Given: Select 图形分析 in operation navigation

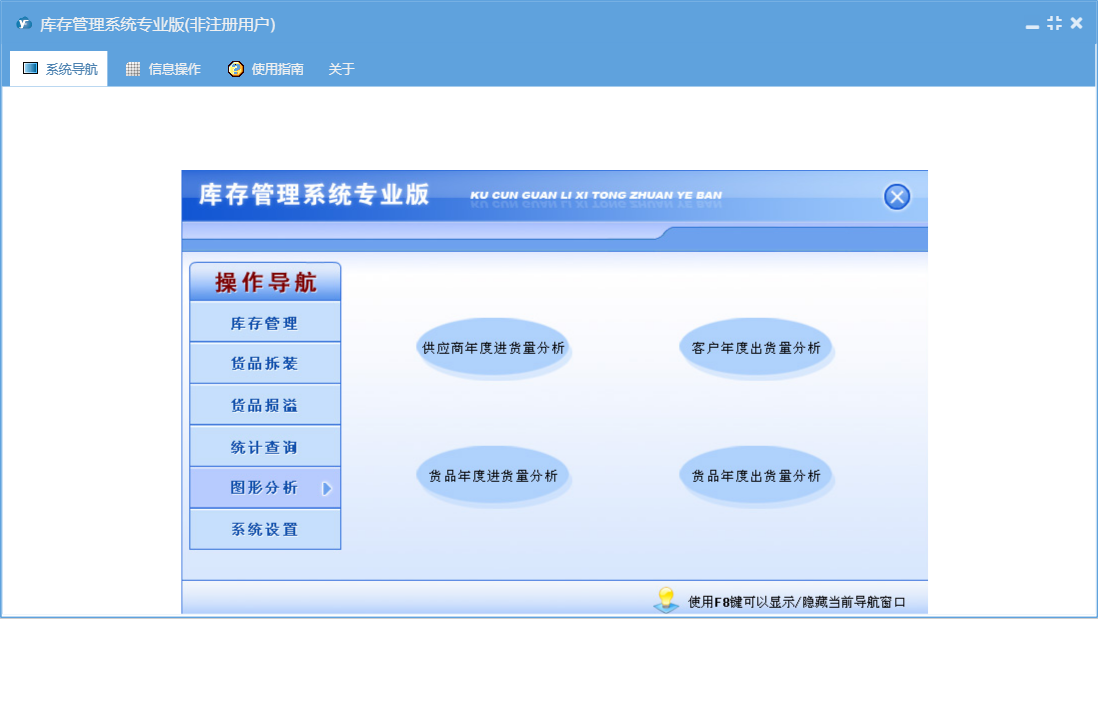Looking at the screenshot, I should [x=265, y=488].
